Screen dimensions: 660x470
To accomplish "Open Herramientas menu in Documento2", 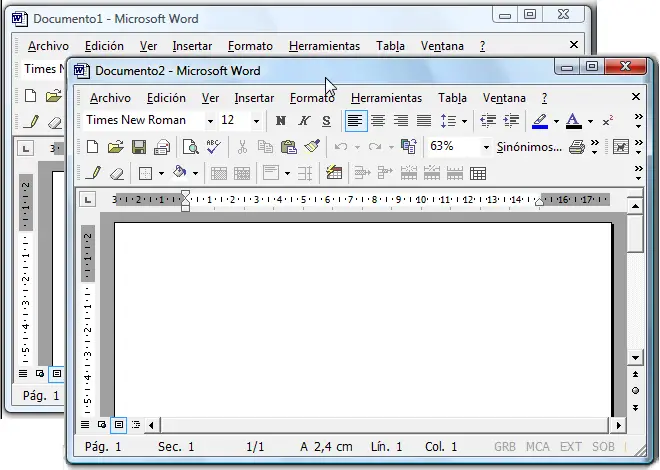I will click(386, 98).
